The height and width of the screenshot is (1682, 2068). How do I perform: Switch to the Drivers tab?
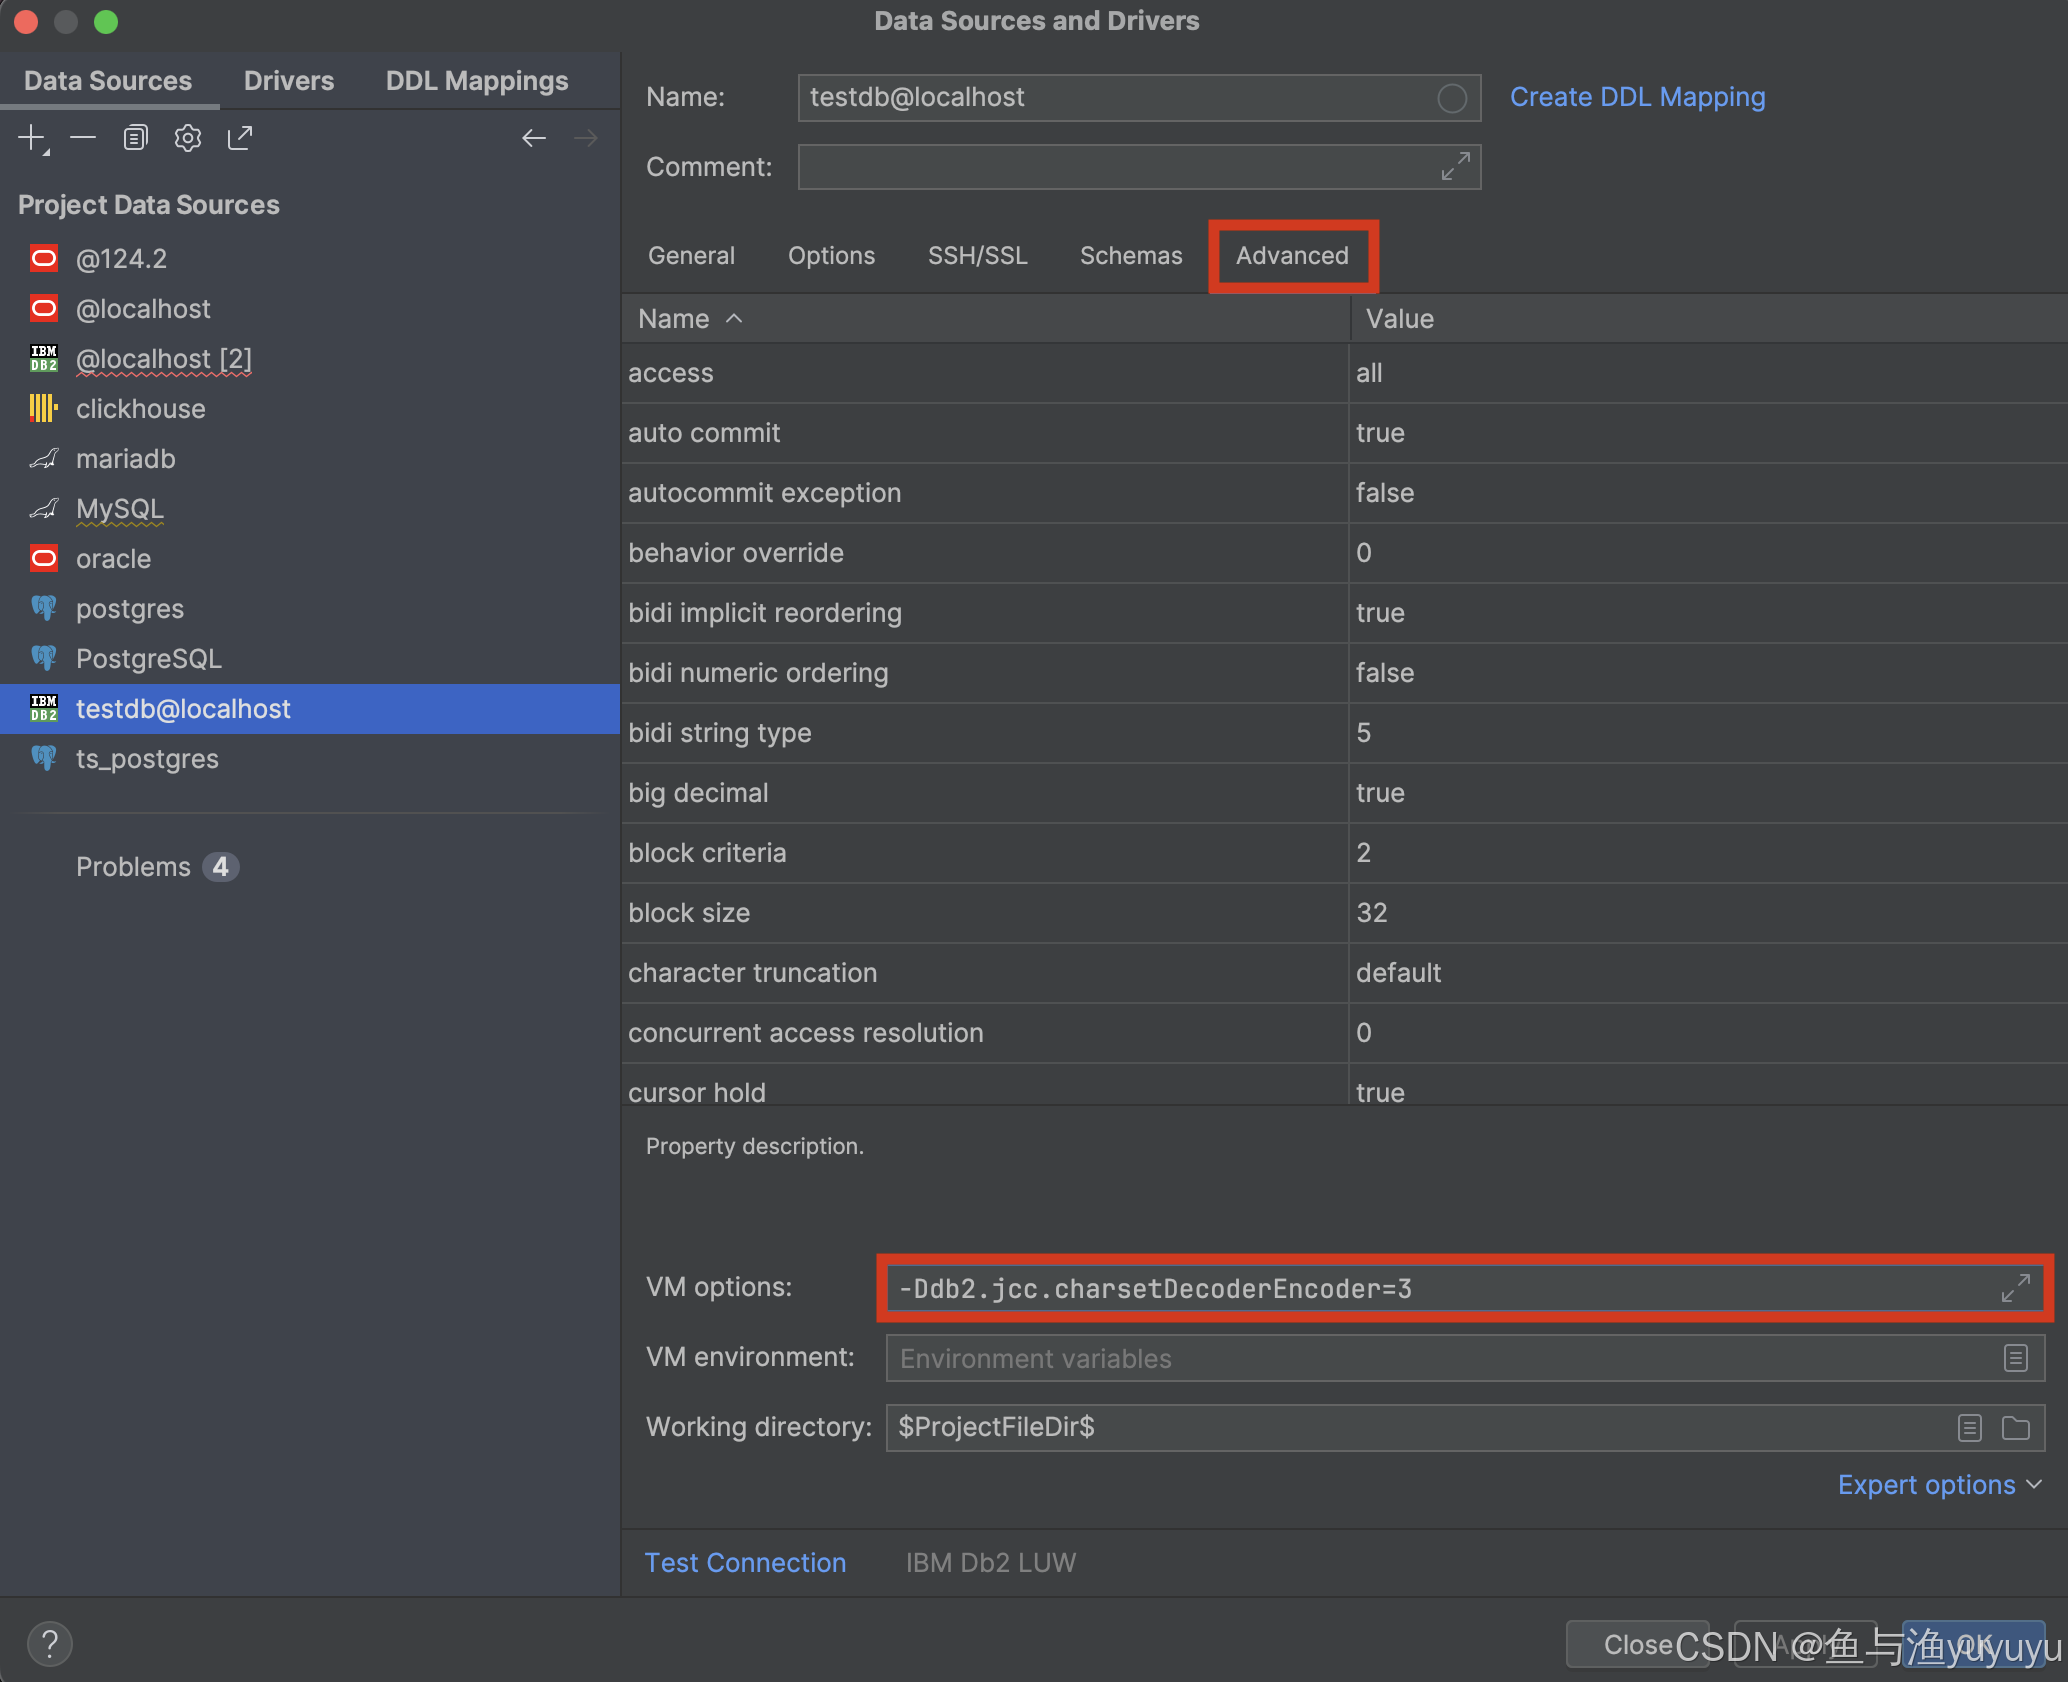[x=289, y=80]
